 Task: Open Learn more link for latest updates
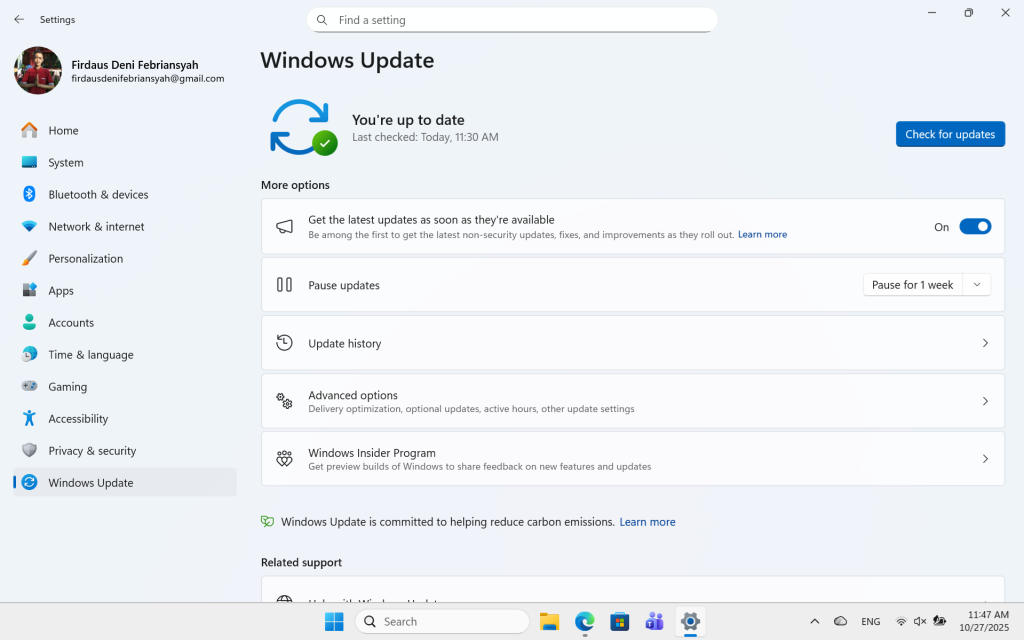click(762, 234)
